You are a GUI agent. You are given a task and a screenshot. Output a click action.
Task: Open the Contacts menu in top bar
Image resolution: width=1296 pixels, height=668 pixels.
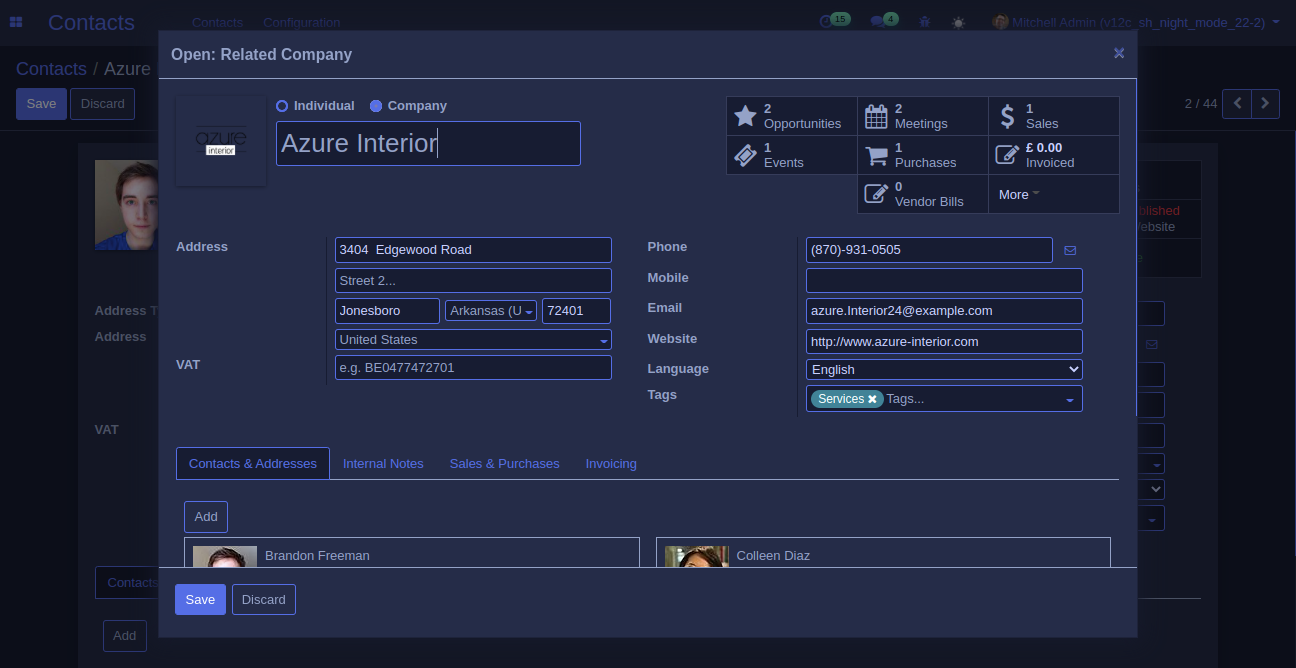click(217, 22)
